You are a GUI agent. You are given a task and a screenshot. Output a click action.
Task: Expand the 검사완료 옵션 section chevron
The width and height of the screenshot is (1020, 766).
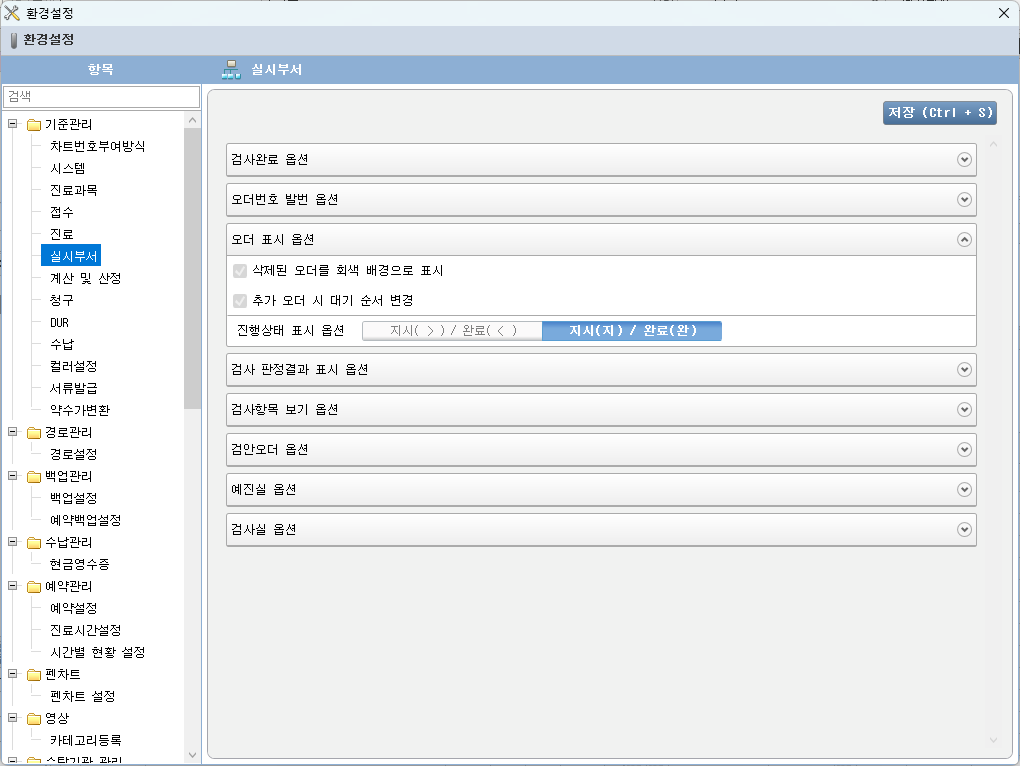964,160
